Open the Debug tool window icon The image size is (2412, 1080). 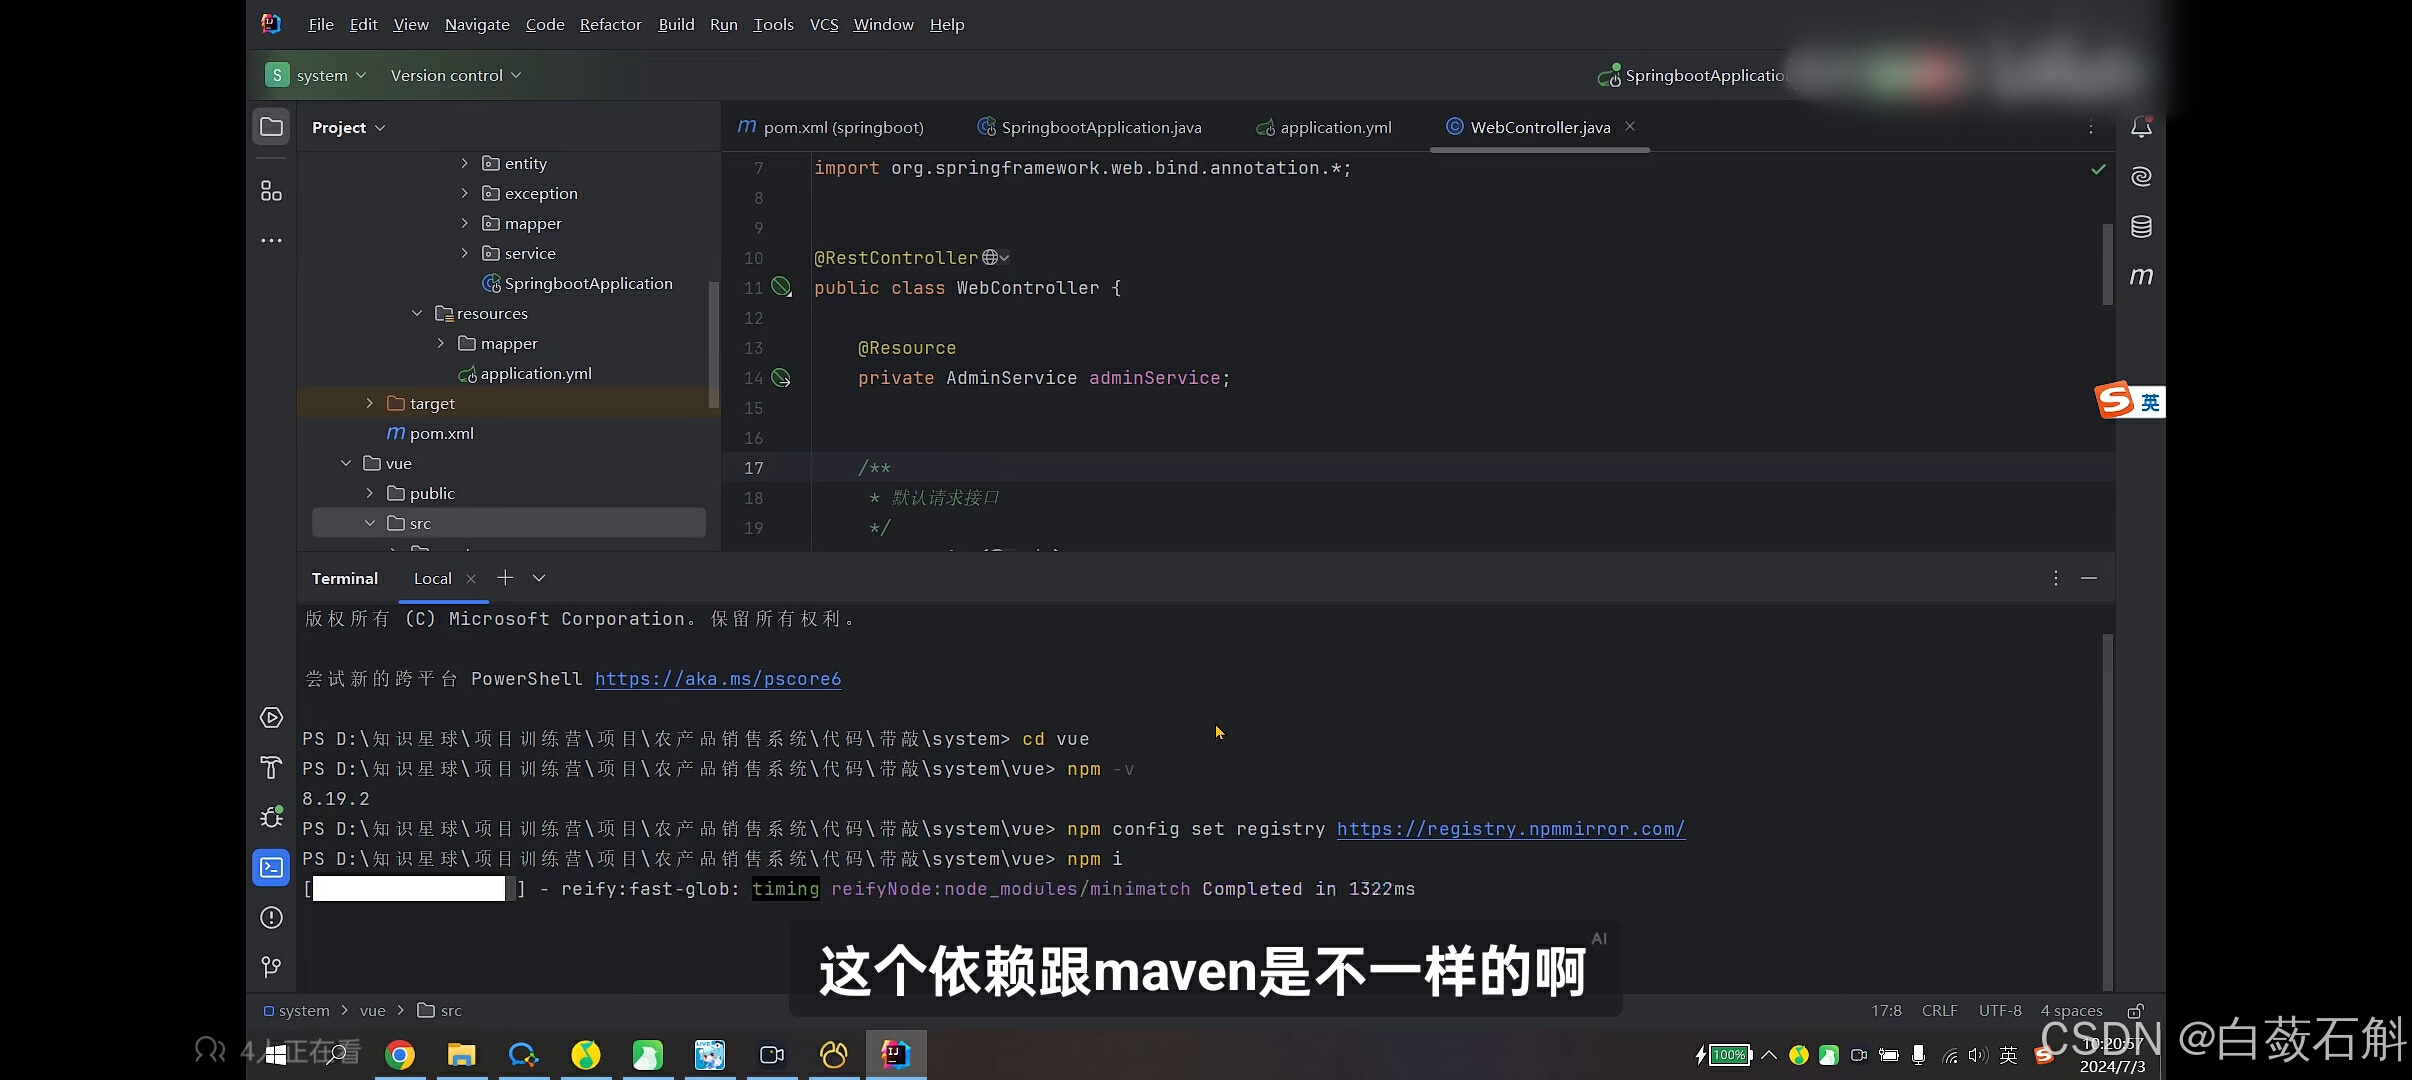click(271, 817)
